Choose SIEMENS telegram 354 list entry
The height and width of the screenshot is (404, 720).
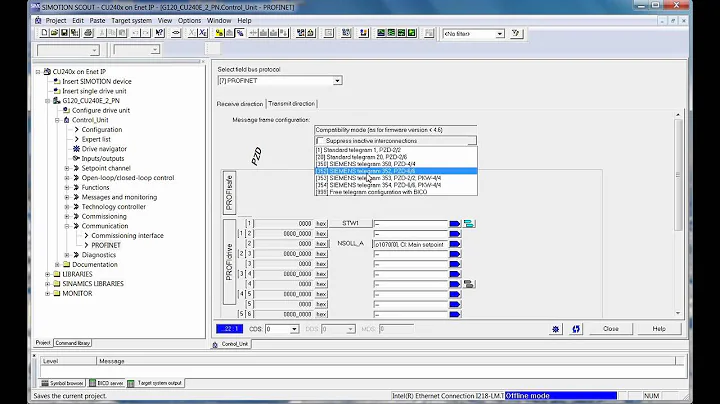click(x=396, y=185)
